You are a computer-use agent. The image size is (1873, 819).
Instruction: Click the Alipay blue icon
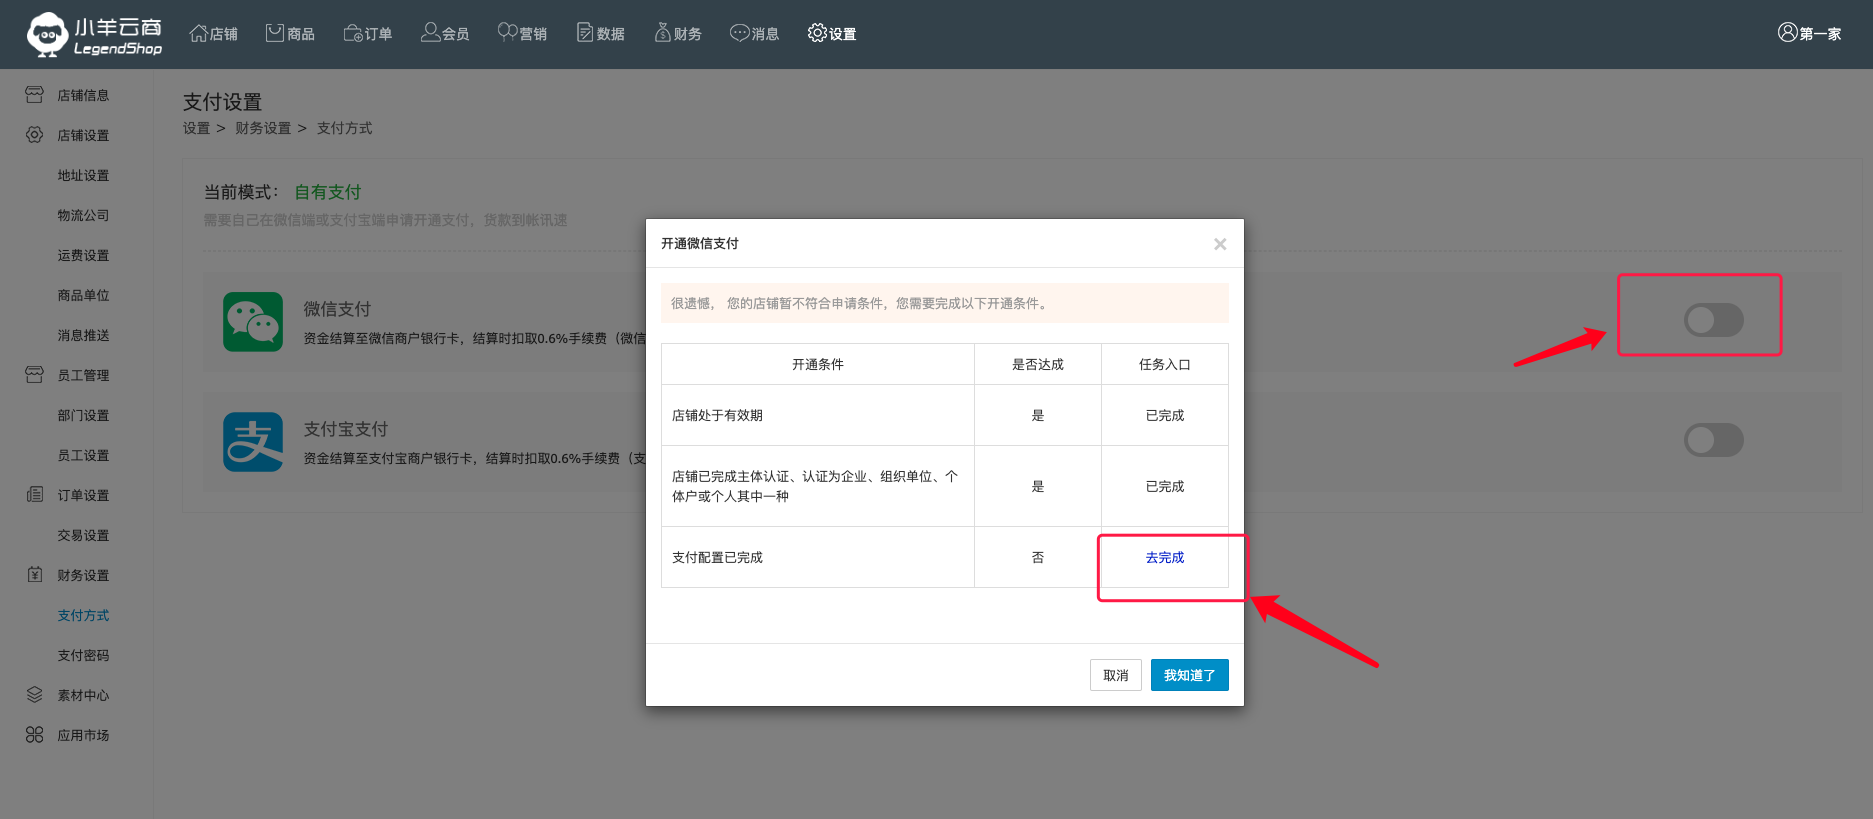coord(253,442)
